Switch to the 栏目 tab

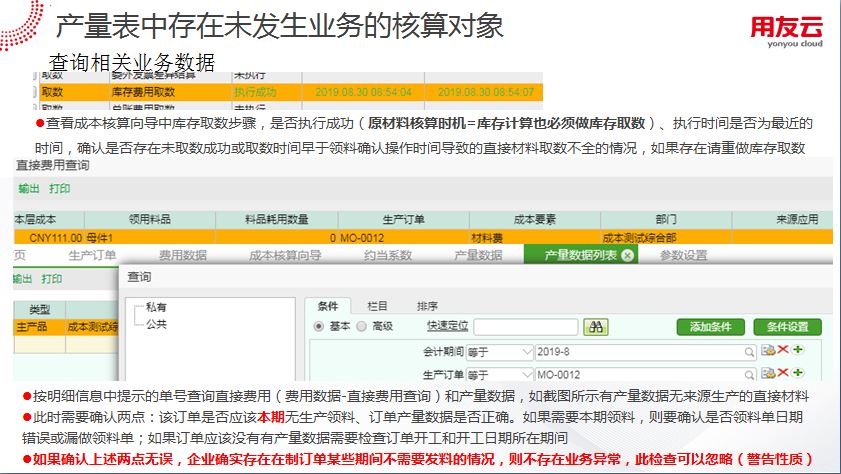[378, 305]
